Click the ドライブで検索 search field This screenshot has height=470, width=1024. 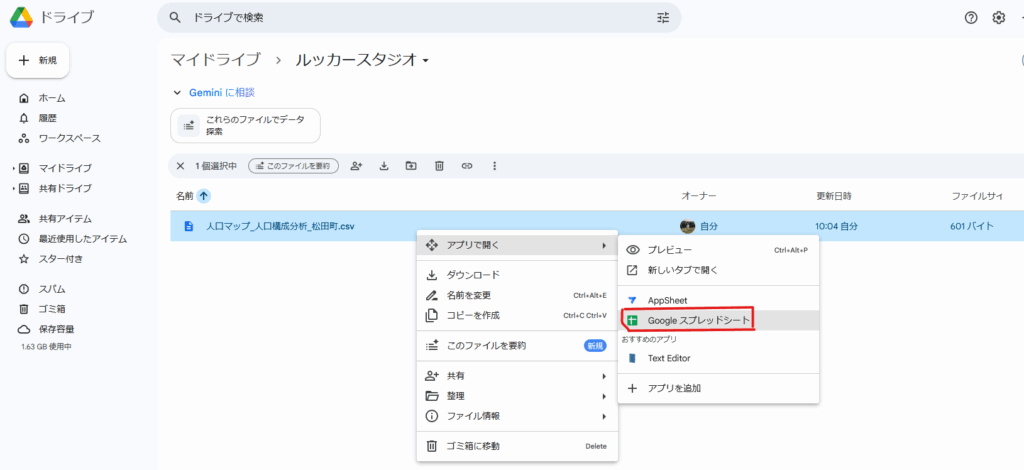click(400, 18)
